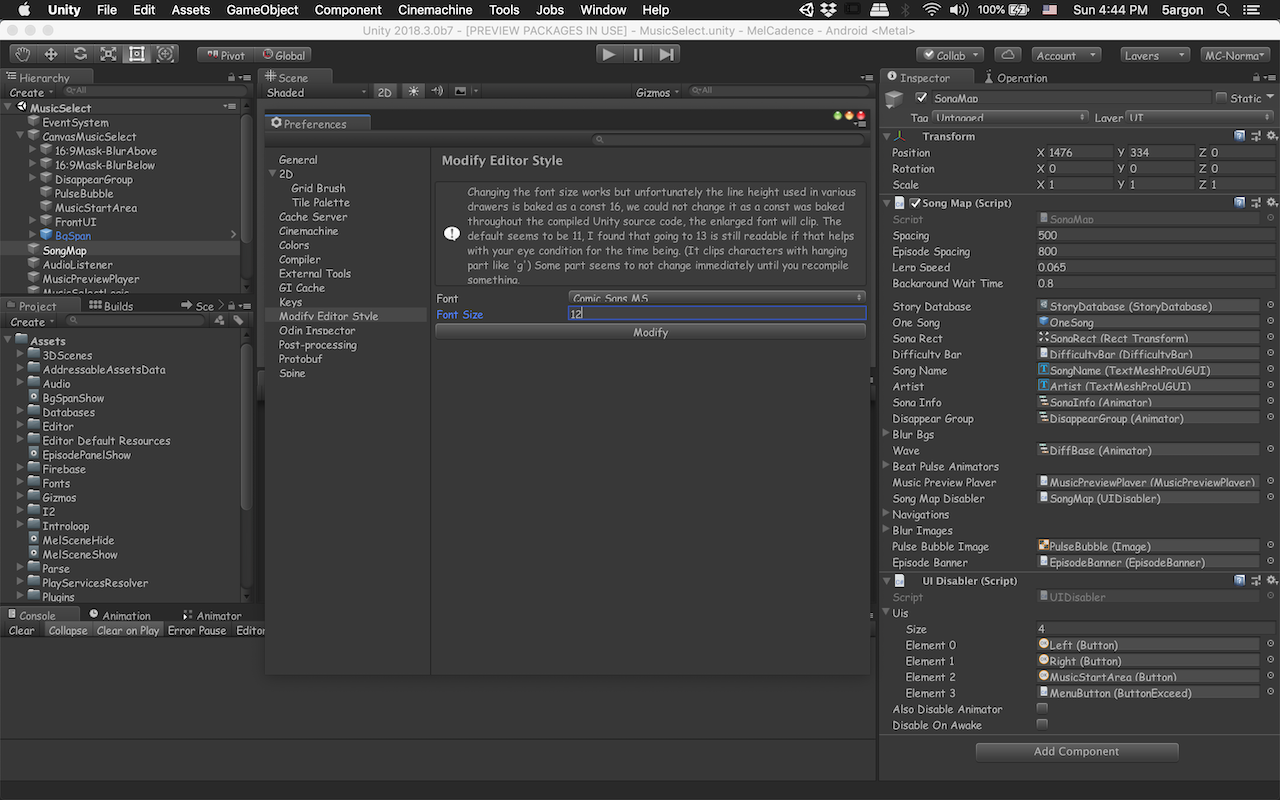Toggle Clear on Play in Console
This screenshot has height=800, width=1280.
(127, 630)
